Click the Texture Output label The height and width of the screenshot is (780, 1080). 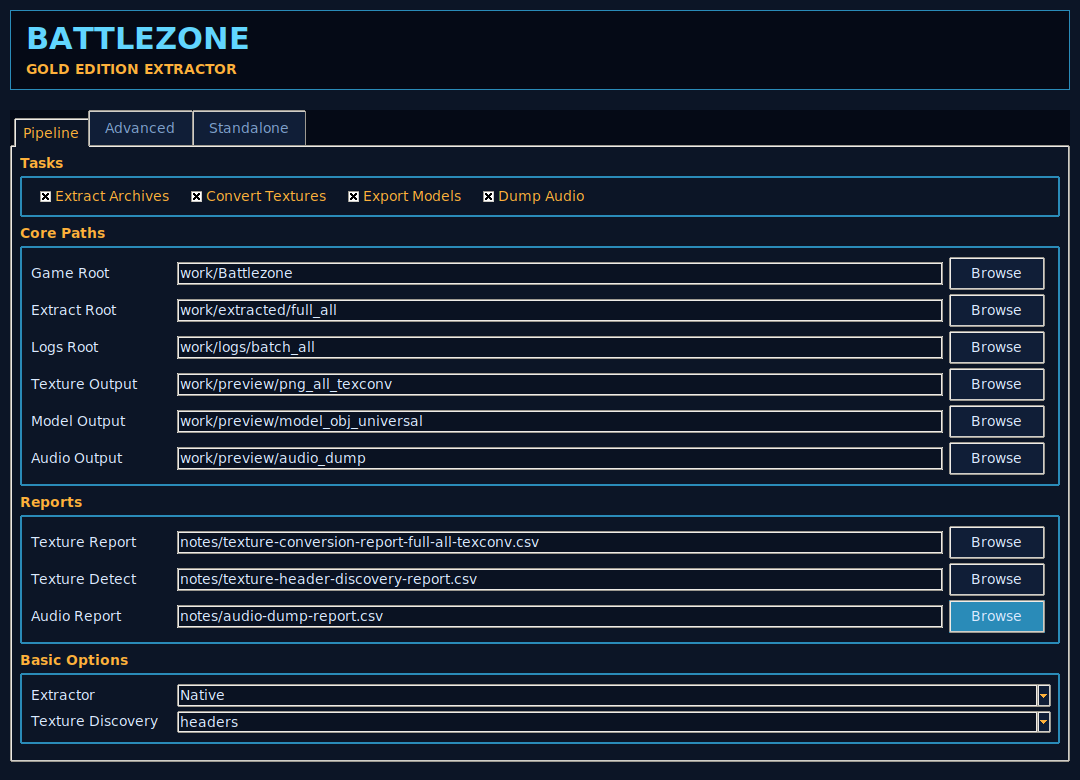pyautogui.click(x=84, y=384)
